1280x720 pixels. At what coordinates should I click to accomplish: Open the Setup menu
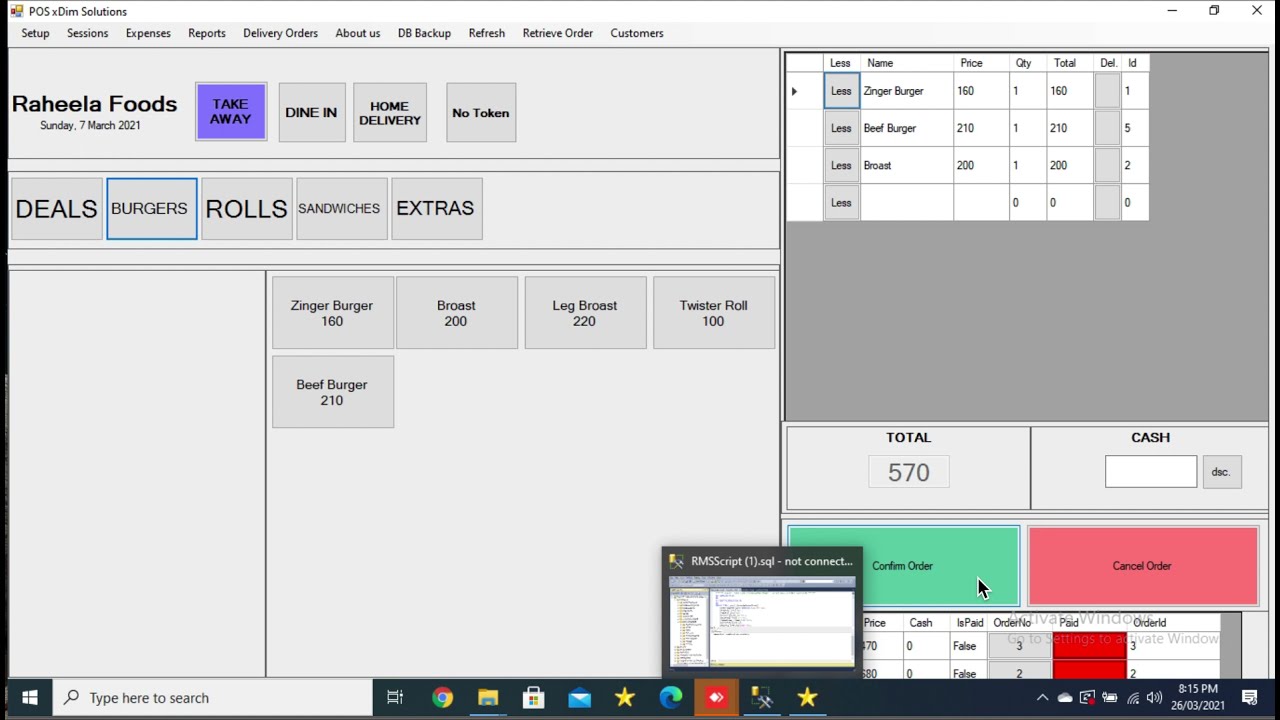click(x=35, y=33)
